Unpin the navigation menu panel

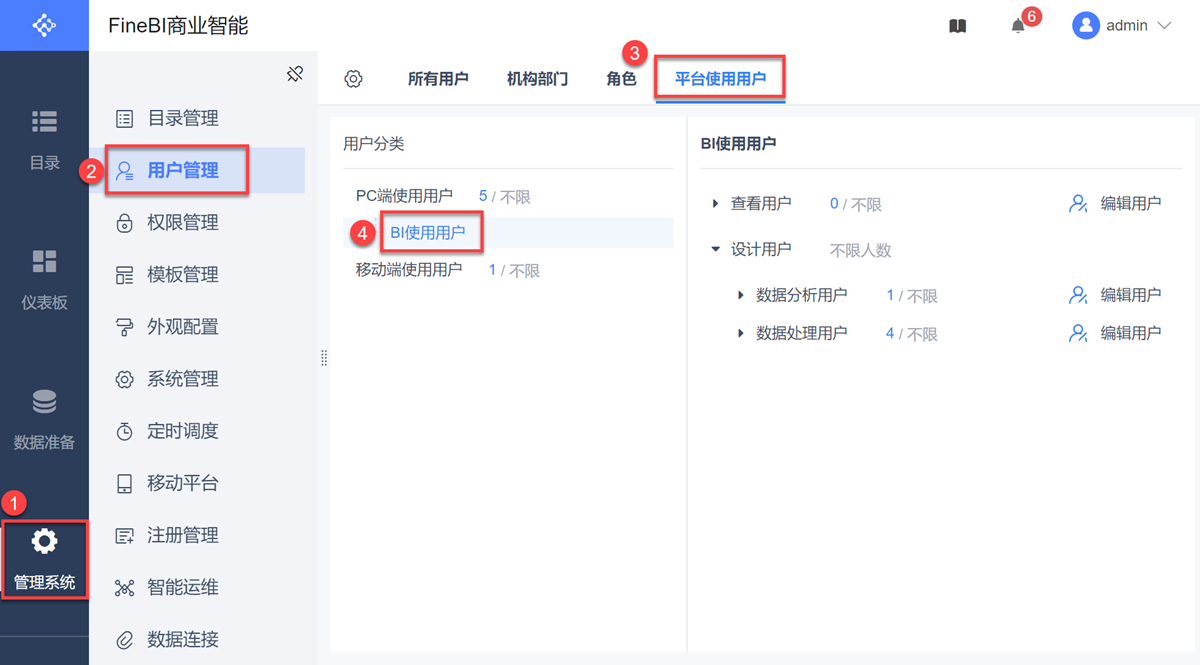[294, 74]
